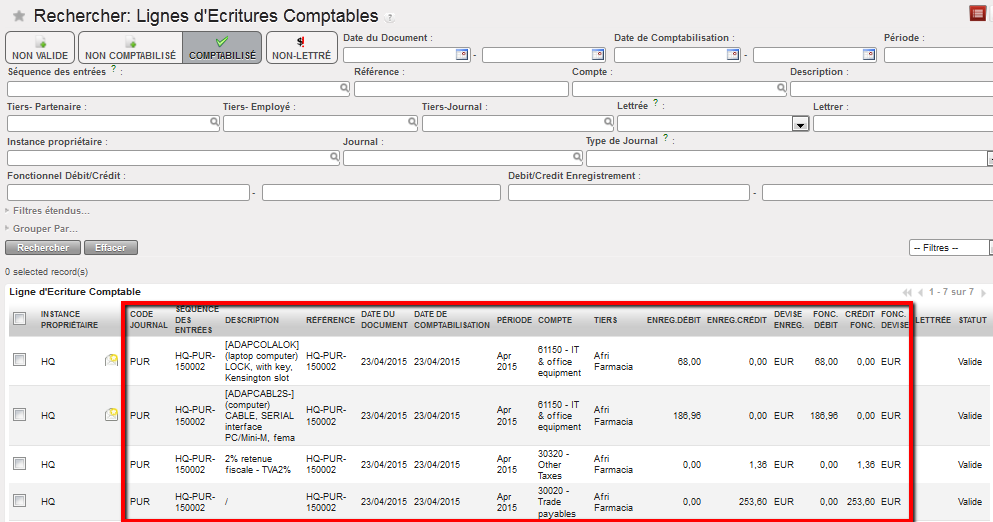Click the note icon on first HQ row
Screen dimensions: 993x522
[112, 361]
